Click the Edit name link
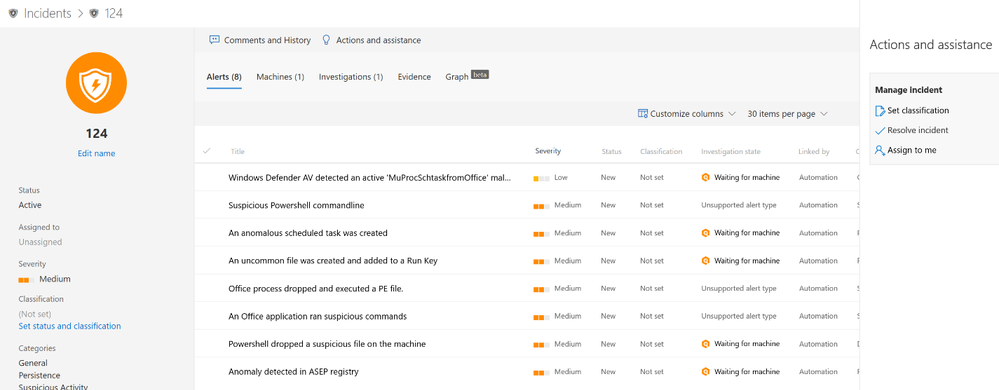Screen dimensions: 999x390 click(96, 154)
